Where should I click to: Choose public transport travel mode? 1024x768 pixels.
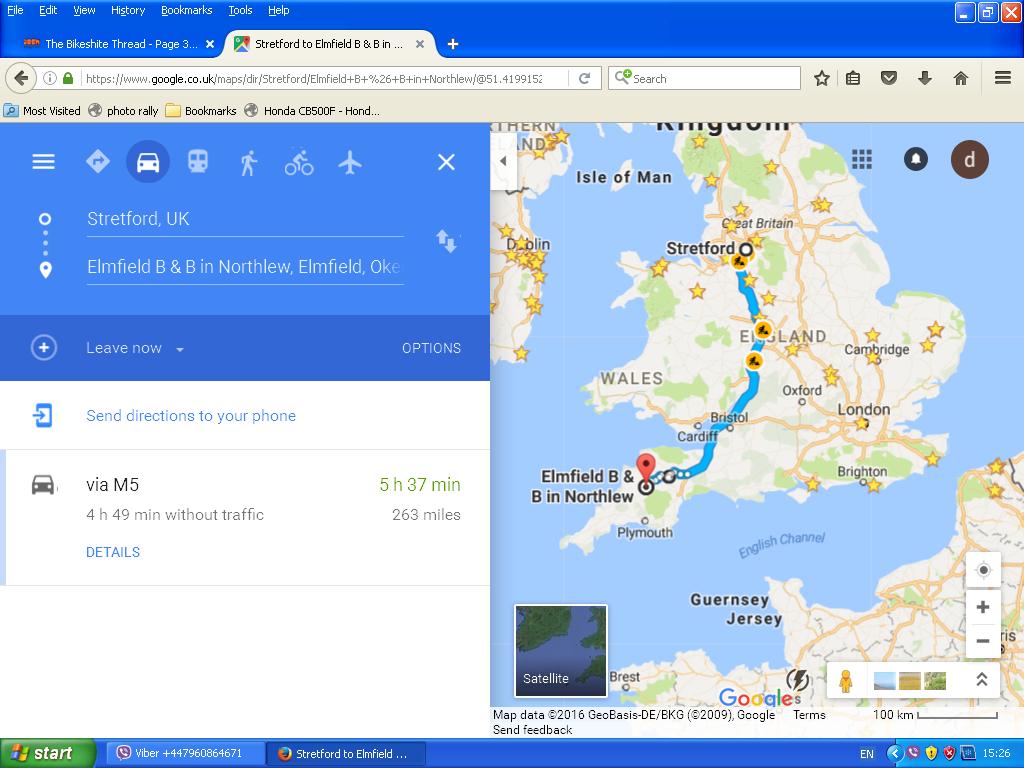(x=198, y=161)
